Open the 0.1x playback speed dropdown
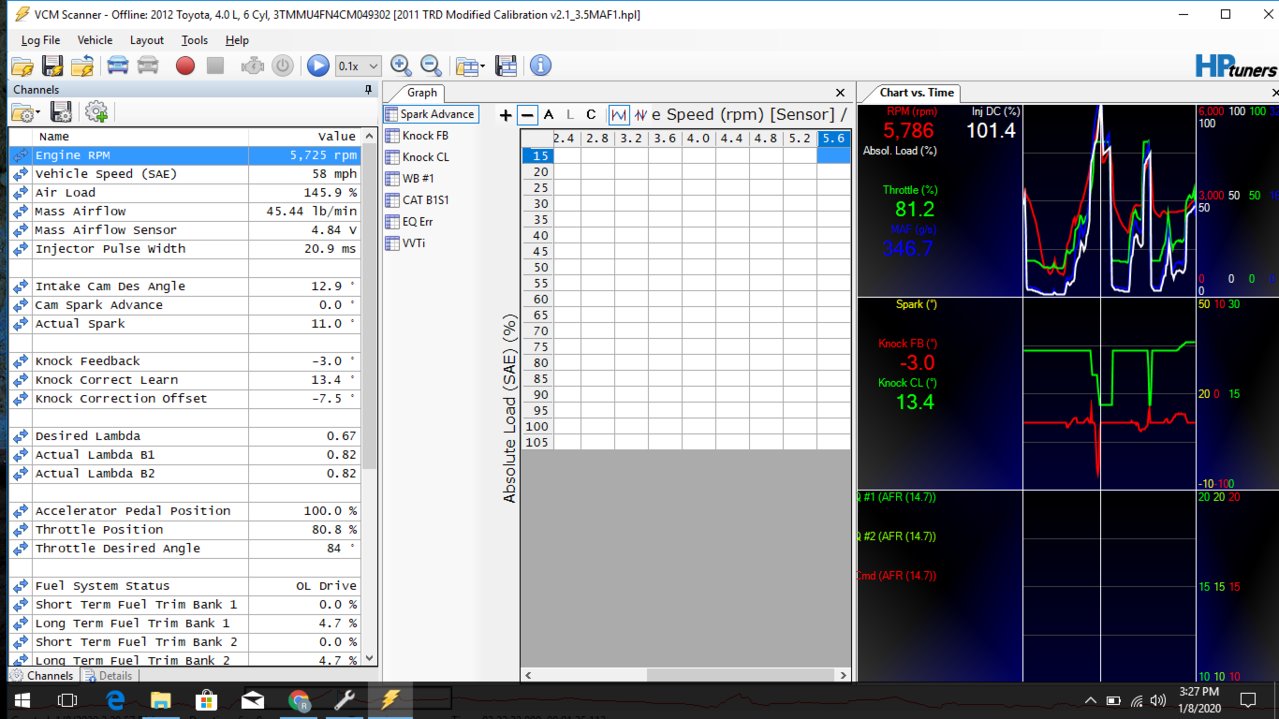Screen dimensions: 1279x719 pyautogui.click(x=358, y=66)
